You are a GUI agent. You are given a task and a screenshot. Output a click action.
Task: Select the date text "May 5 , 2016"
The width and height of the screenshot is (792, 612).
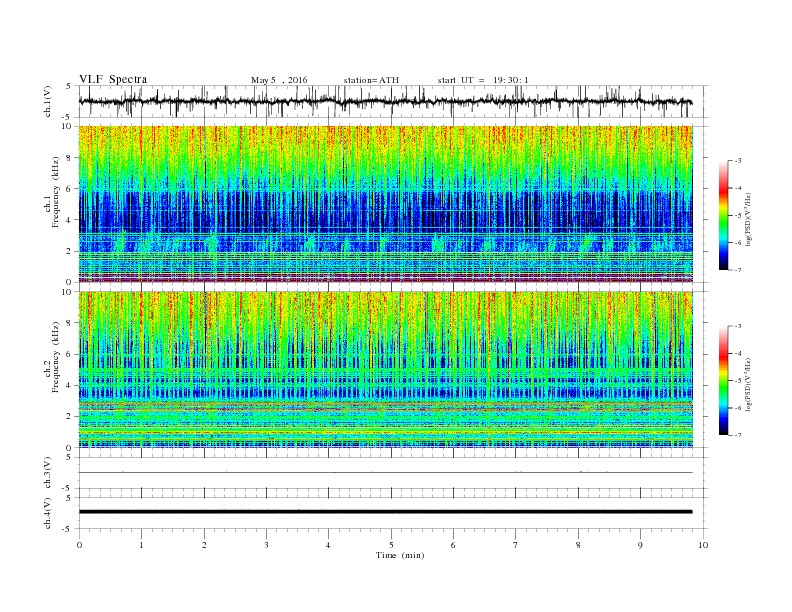tap(279, 80)
